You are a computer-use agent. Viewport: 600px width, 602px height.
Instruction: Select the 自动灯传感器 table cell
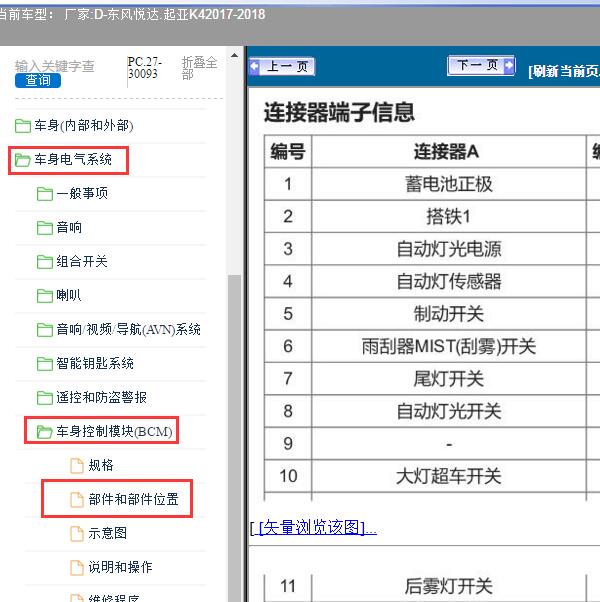pyautogui.click(x=448, y=281)
